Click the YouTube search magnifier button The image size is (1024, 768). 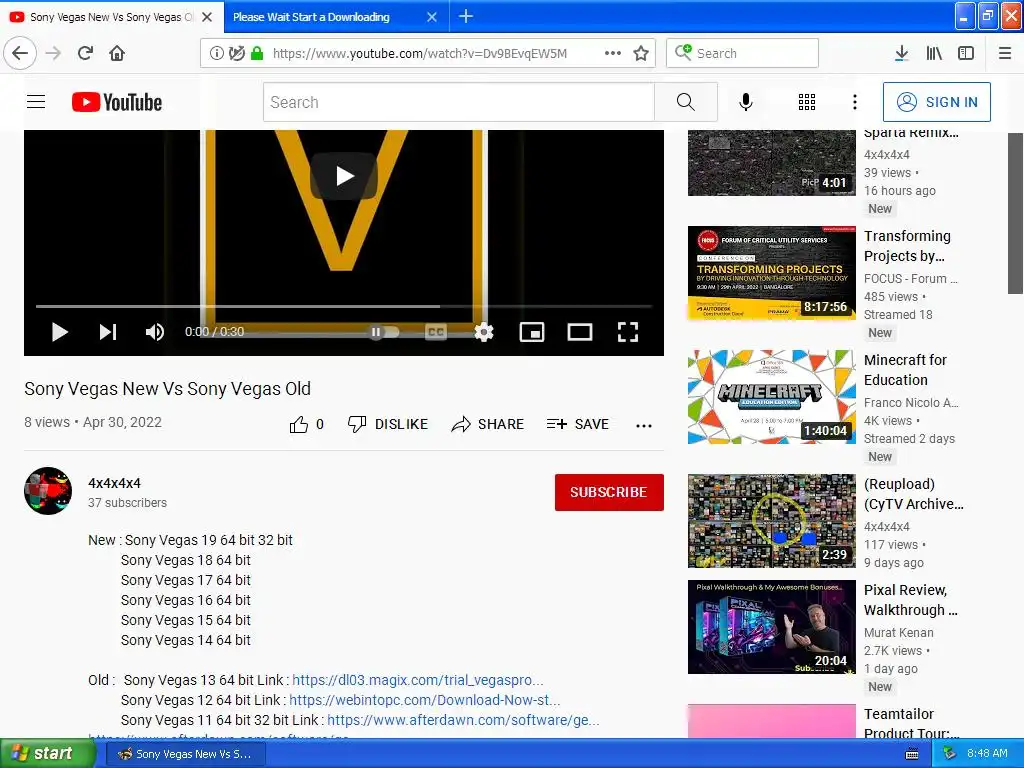686,102
